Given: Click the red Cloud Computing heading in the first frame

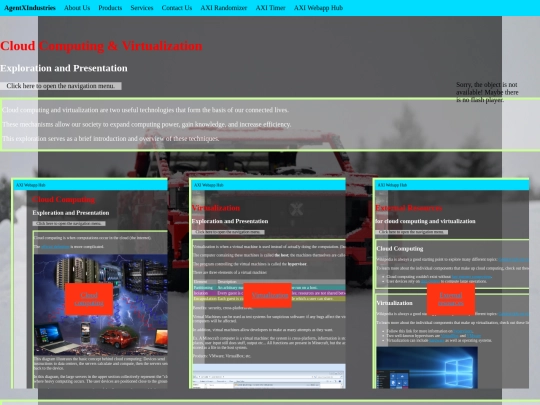Looking at the screenshot, I should (x=64, y=199).
